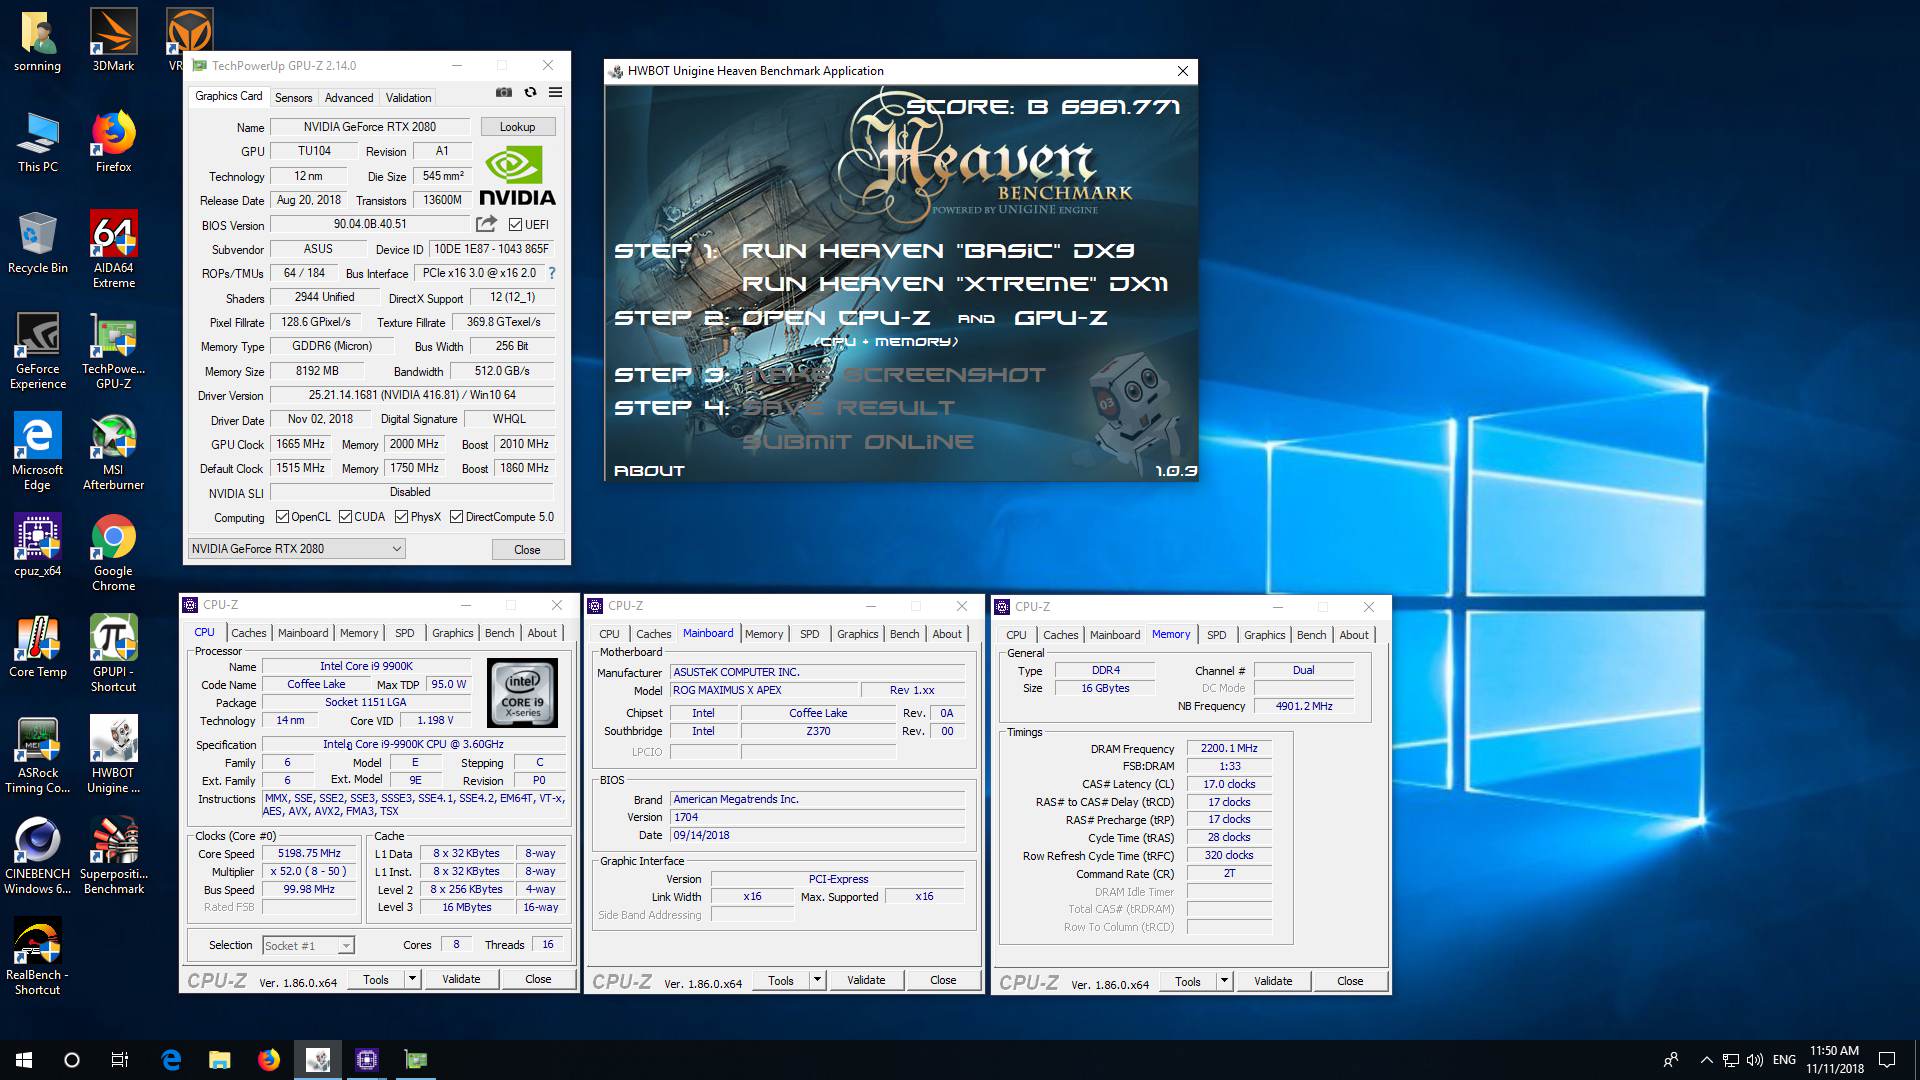The width and height of the screenshot is (1920, 1080).
Task: Open Core Temp desktop shortcut
Action: 38,646
